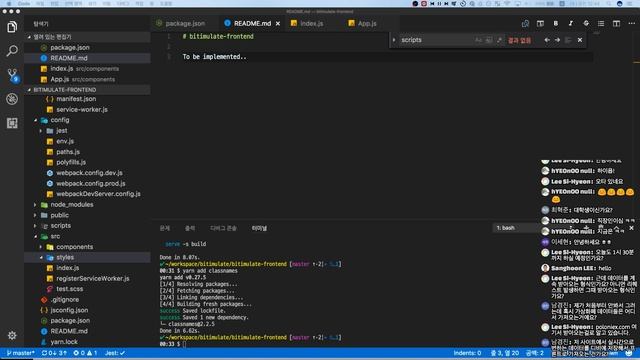The image size is (640, 360).
Task: Click the spaces: 2 indentation status item
Action: (x=535, y=353)
